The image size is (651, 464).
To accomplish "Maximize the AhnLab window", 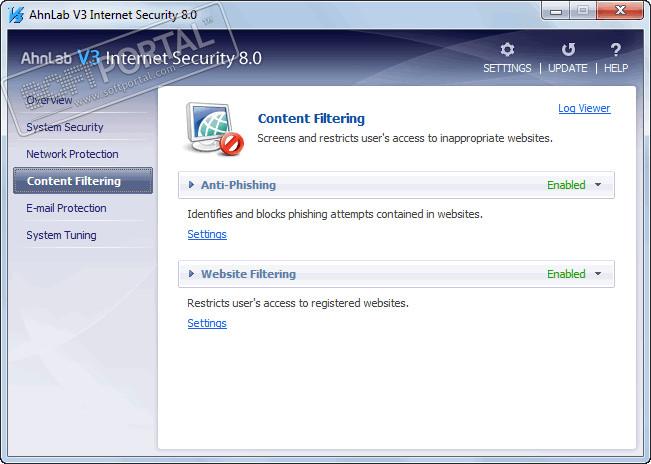I will coord(583,11).
